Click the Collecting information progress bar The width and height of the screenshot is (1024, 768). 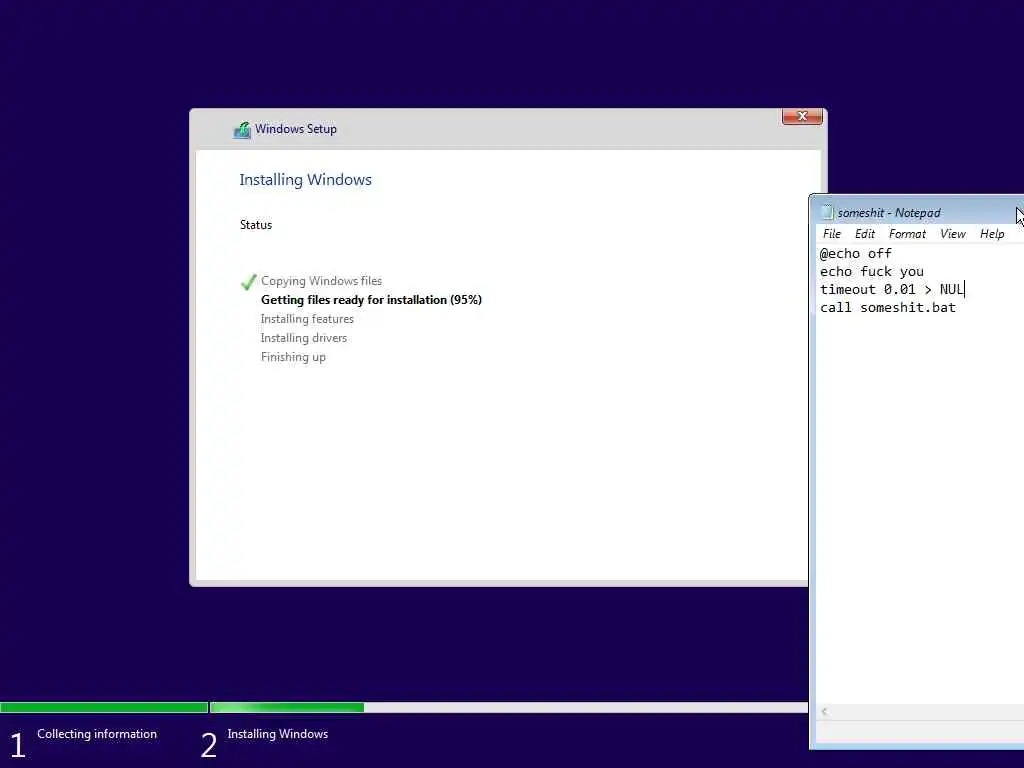click(x=104, y=707)
